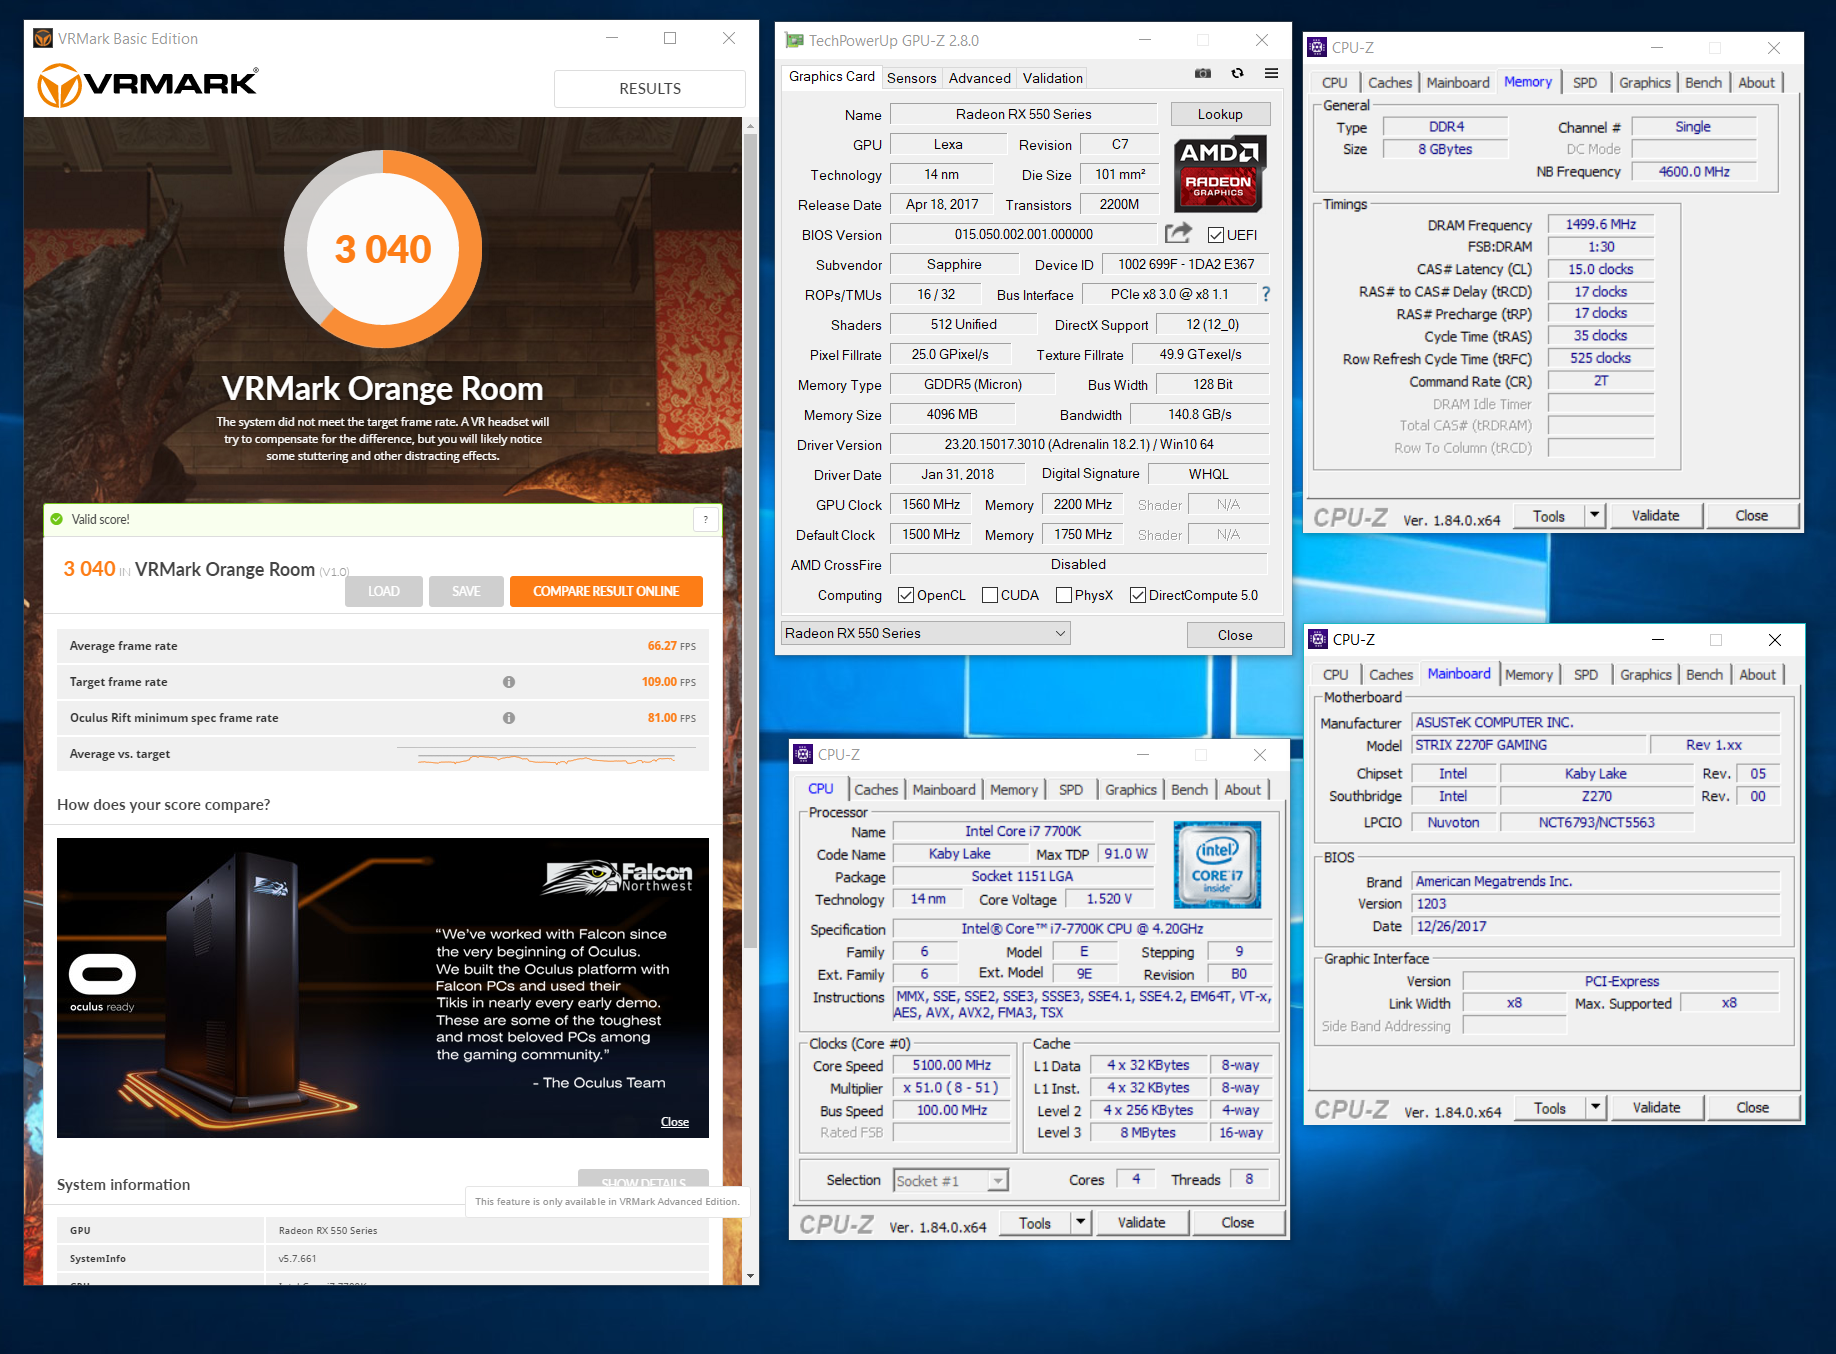1836x1354 pixels.
Task: Click the GPU-Z refresh icon
Action: (x=1237, y=73)
